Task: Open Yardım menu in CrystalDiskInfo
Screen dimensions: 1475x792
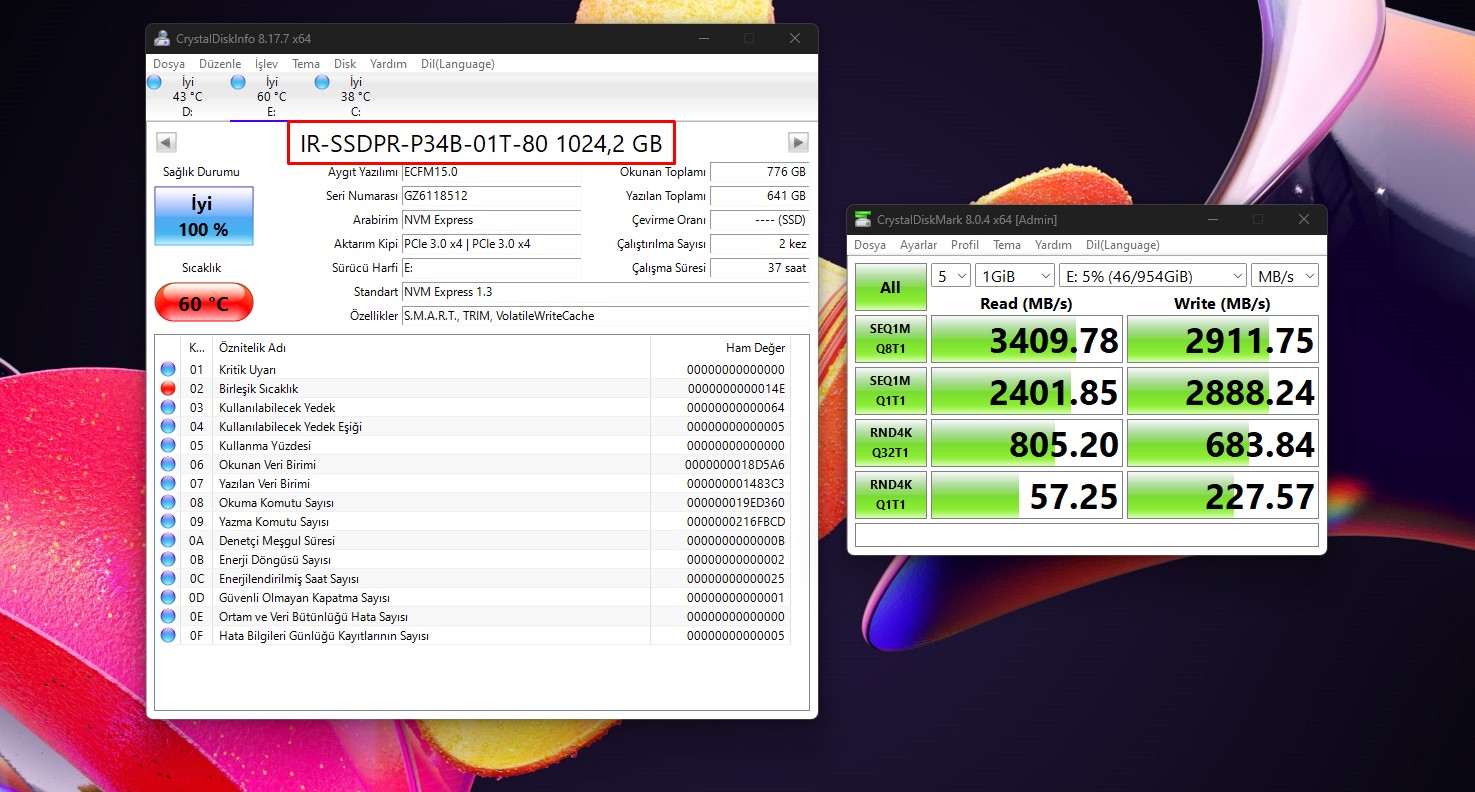Action: point(388,64)
